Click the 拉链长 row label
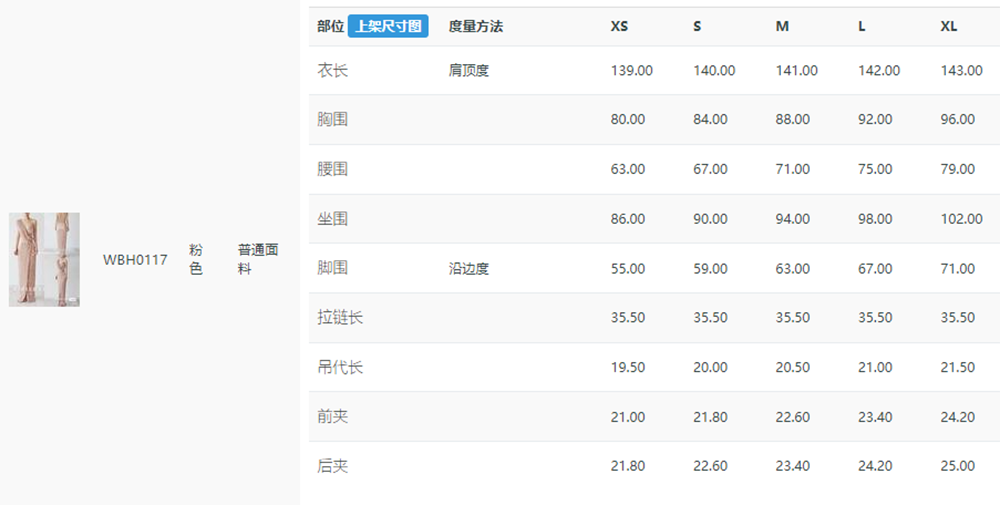 click(x=340, y=318)
